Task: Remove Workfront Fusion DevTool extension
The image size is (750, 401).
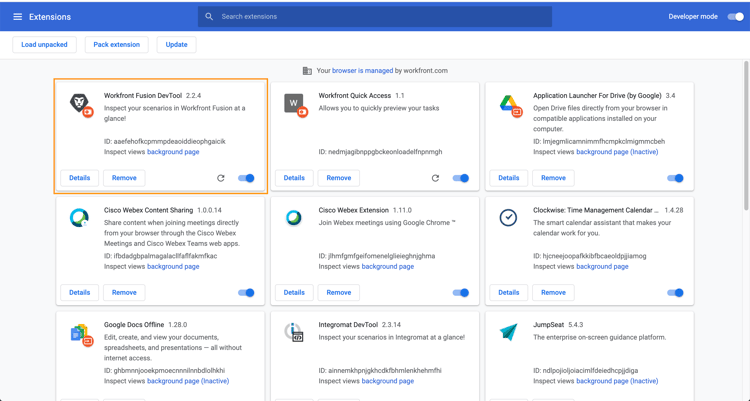Action: [x=124, y=178]
